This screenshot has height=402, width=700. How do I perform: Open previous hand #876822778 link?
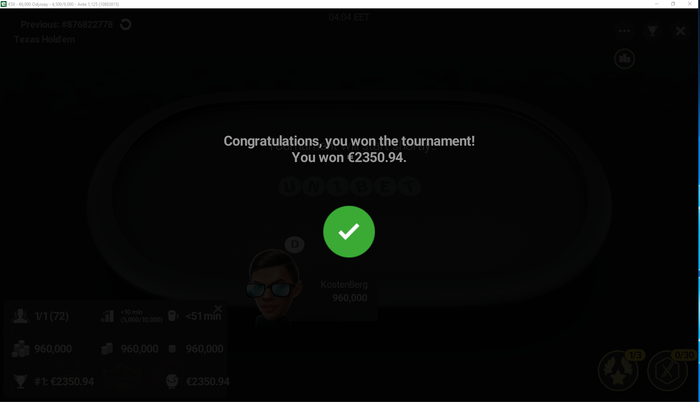[x=67, y=24]
